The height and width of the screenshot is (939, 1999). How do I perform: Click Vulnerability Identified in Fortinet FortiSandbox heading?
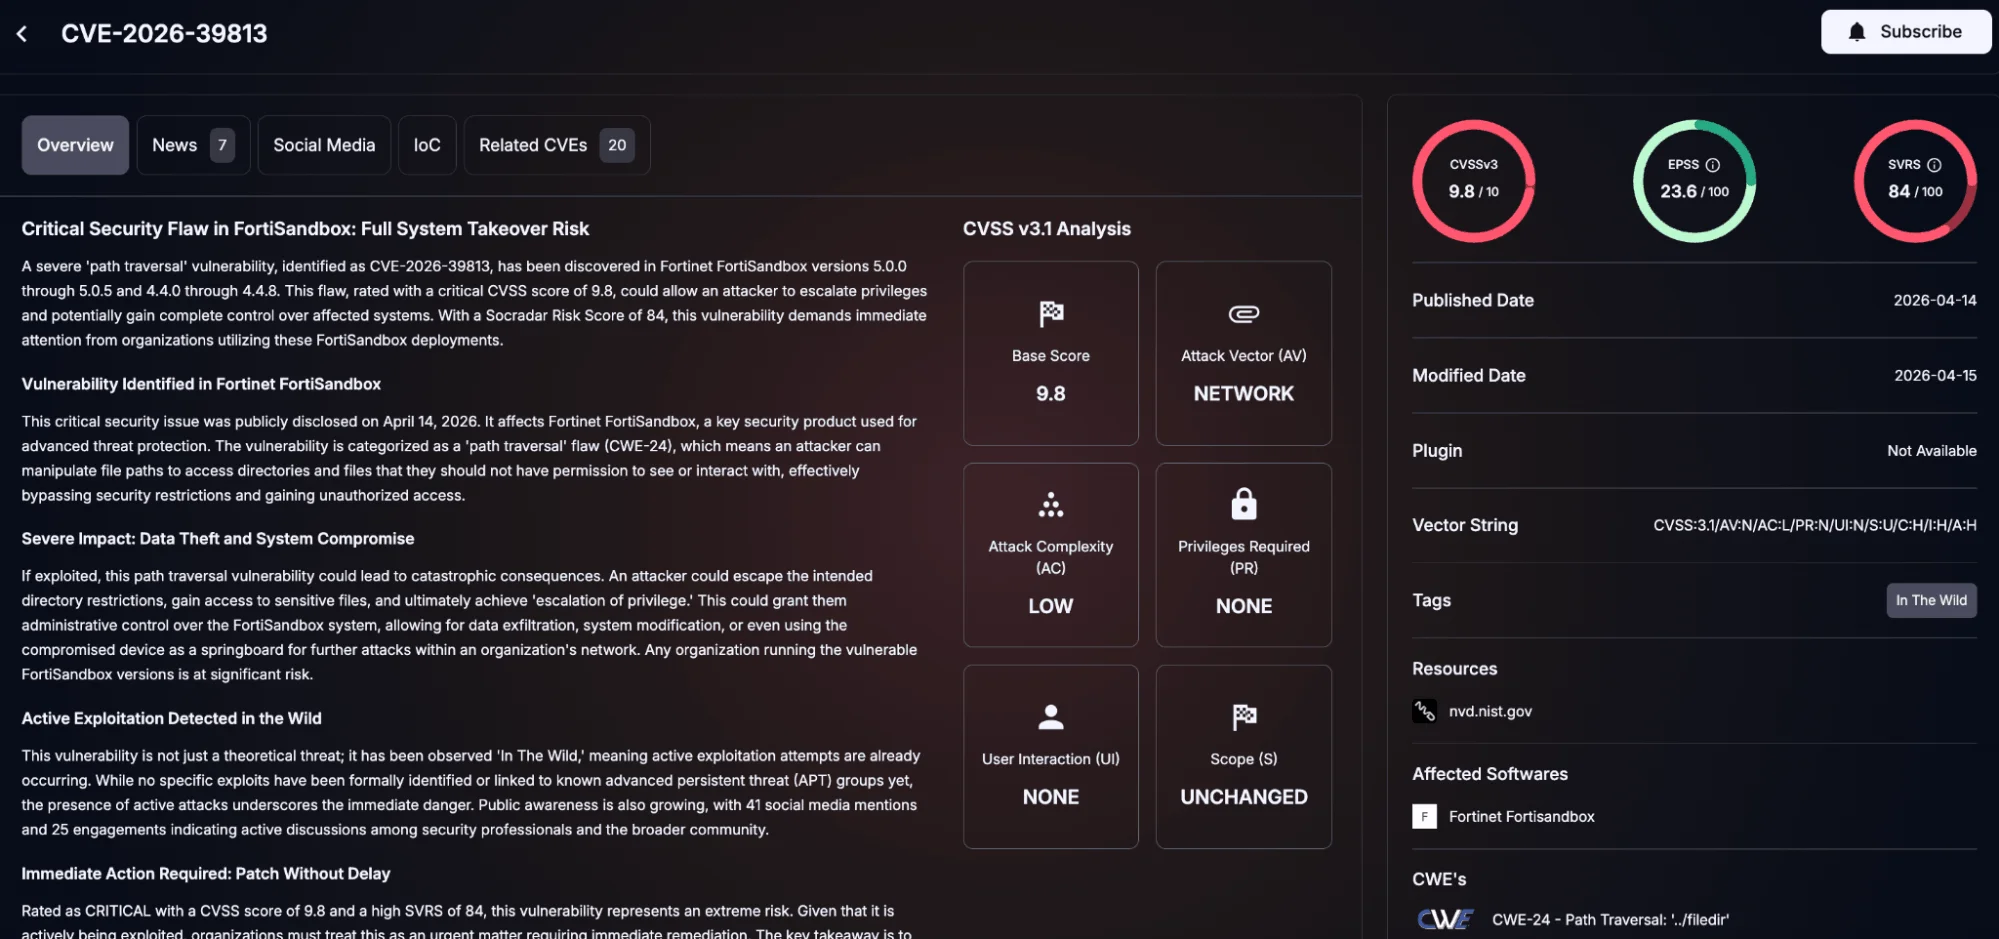coord(201,384)
